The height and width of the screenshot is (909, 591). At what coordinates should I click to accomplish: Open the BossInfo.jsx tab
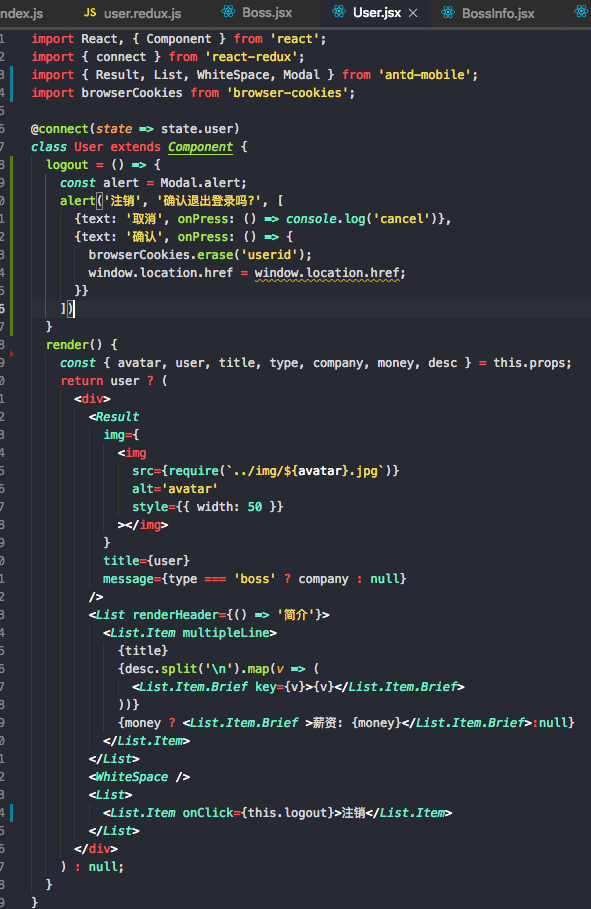(498, 13)
